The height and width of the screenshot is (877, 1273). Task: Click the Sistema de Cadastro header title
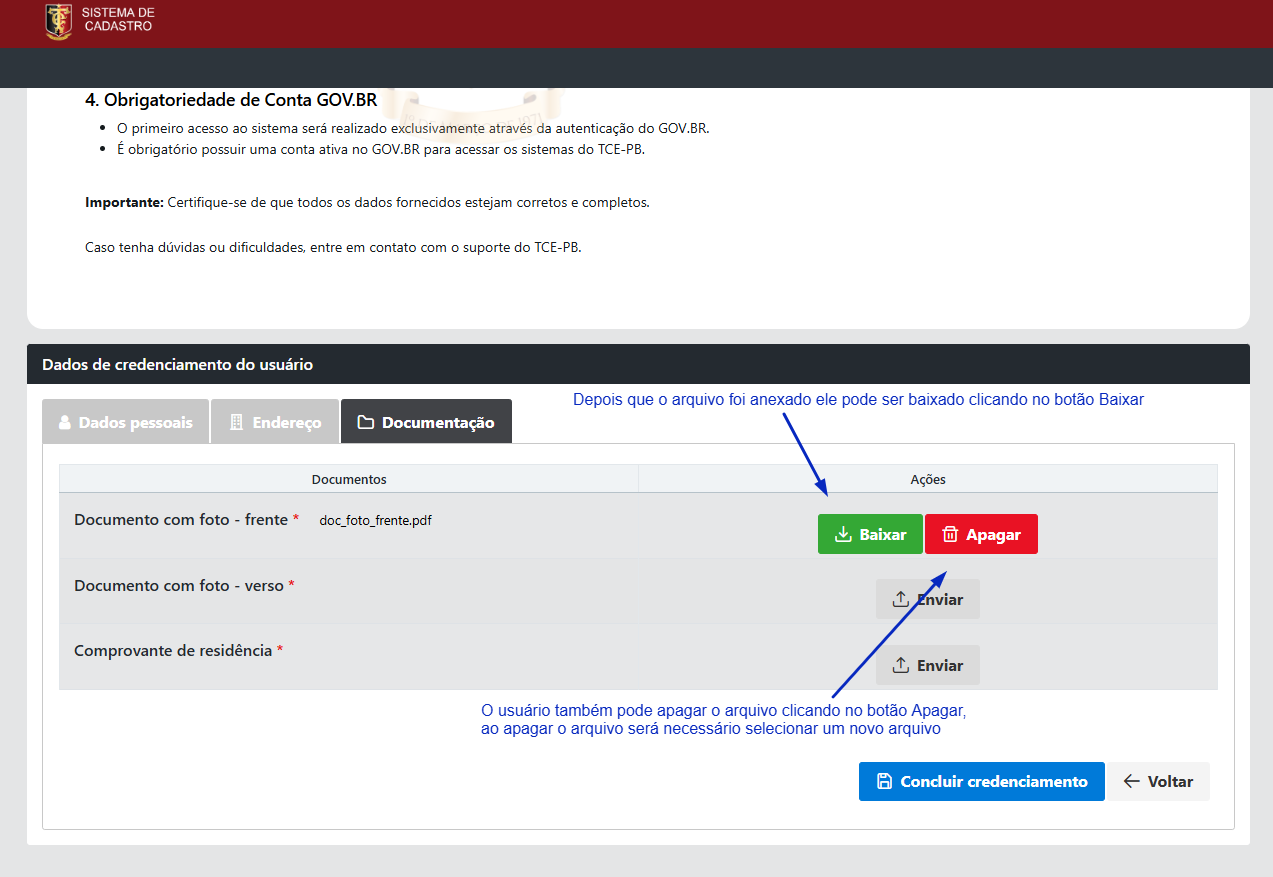[119, 19]
